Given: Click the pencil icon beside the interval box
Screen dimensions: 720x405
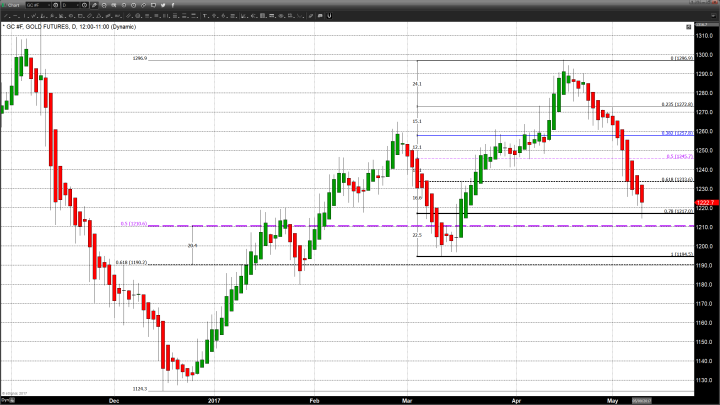Looking at the screenshot, I should pyautogui.click(x=93, y=6).
